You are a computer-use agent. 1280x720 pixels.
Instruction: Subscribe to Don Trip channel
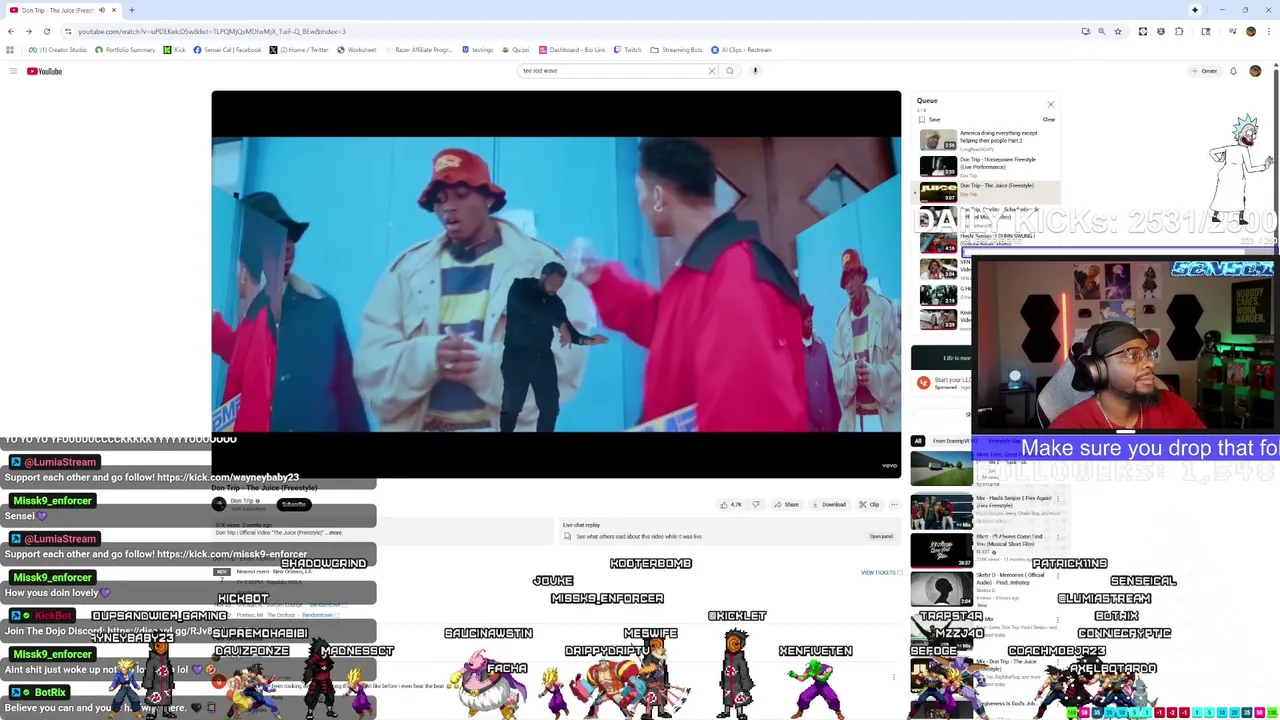[x=293, y=504]
